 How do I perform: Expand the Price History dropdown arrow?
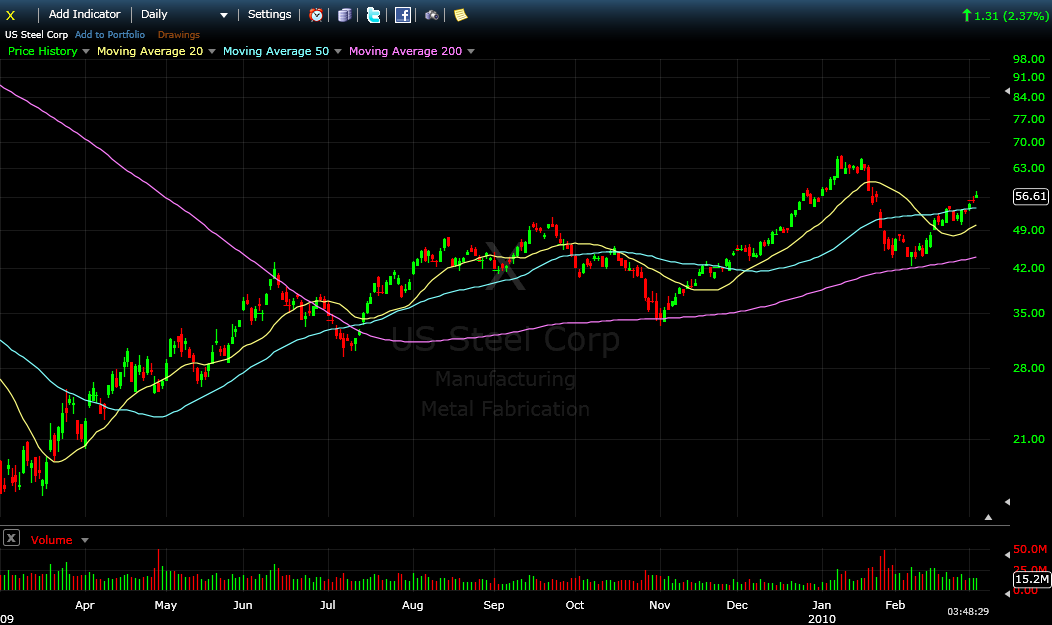click(x=86, y=52)
